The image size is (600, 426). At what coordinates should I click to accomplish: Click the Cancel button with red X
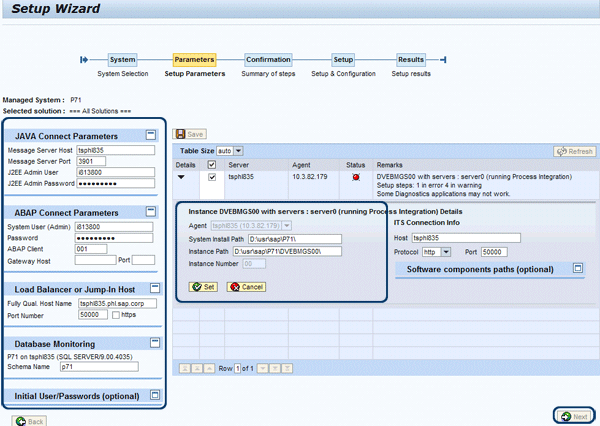pos(246,287)
